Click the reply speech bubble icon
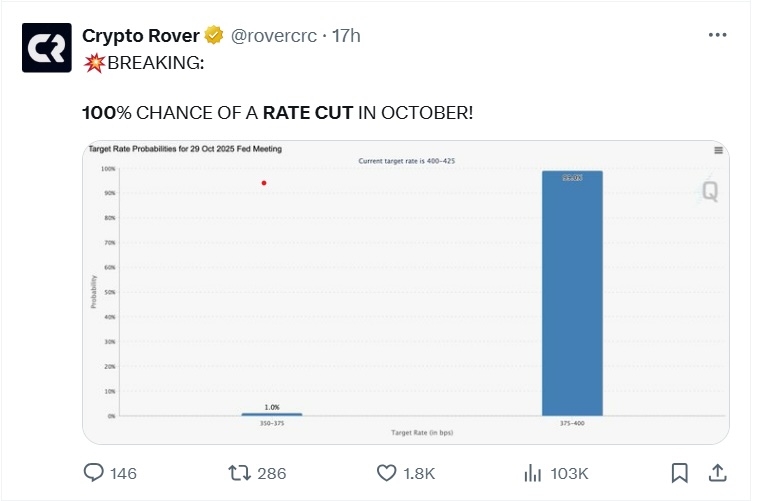 95,472
